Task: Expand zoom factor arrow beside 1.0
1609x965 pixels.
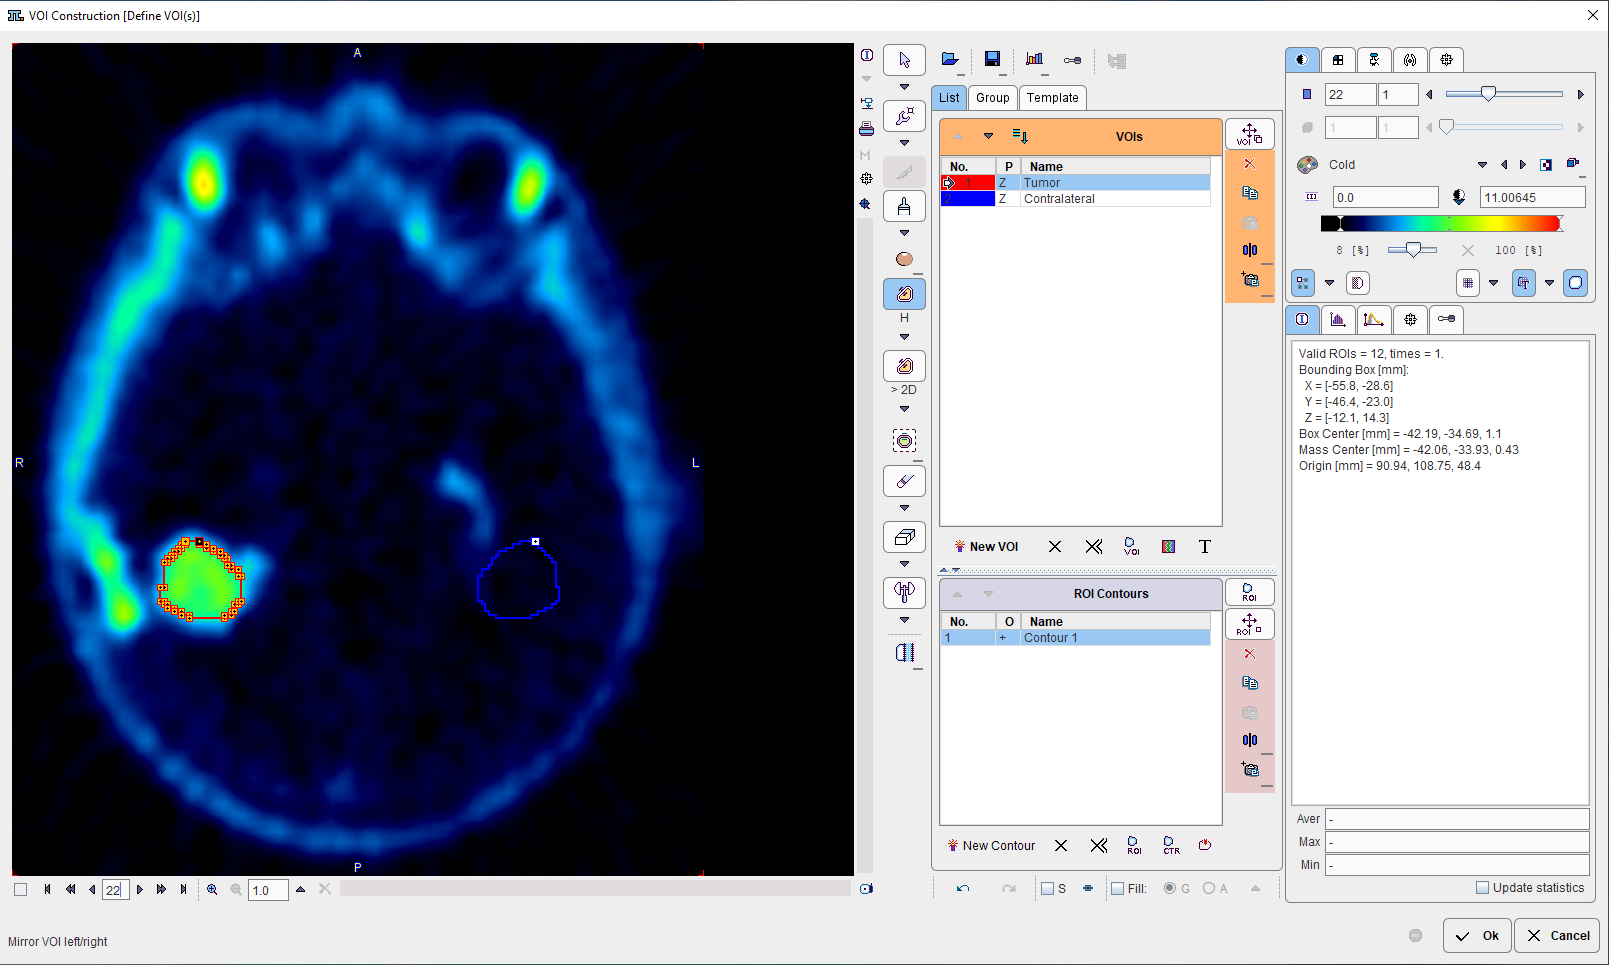Action: [x=300, y=889]
